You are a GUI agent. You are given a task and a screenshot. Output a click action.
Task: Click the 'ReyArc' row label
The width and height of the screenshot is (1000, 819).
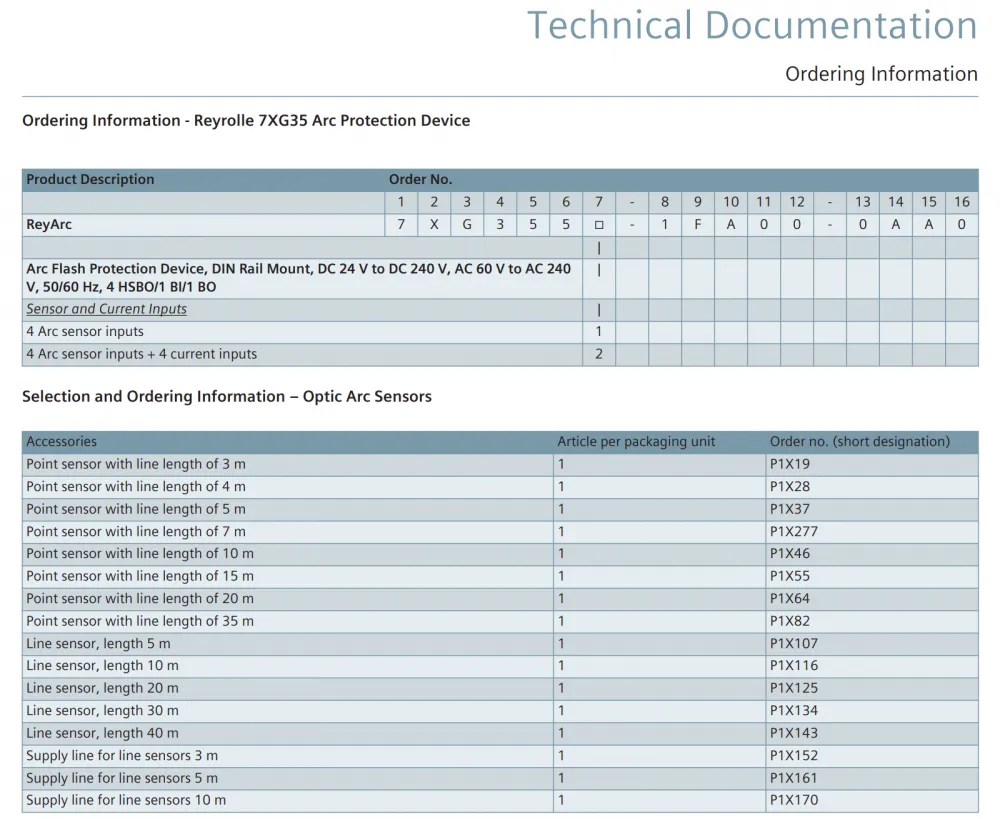48,225
